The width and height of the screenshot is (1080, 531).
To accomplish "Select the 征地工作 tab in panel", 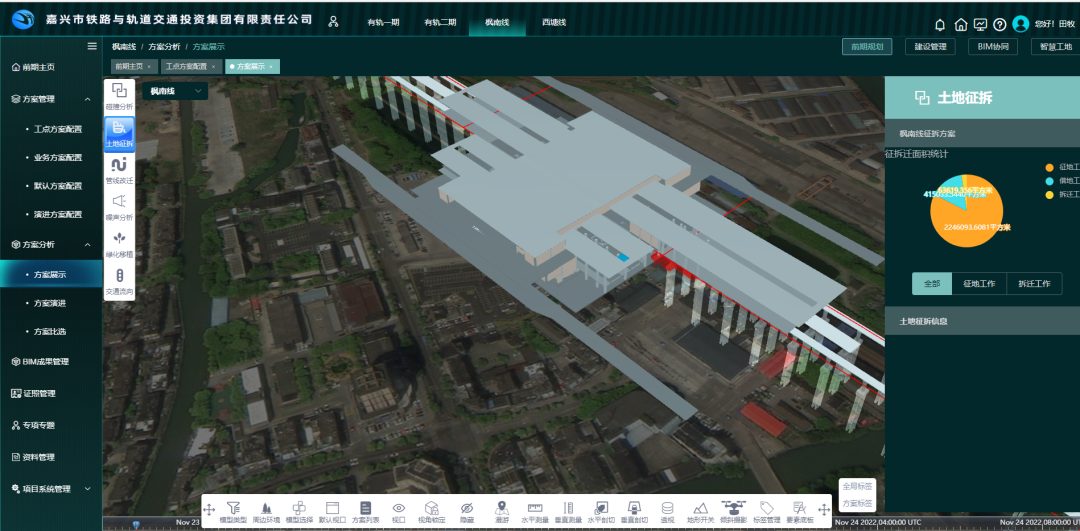I will (978, 284).
